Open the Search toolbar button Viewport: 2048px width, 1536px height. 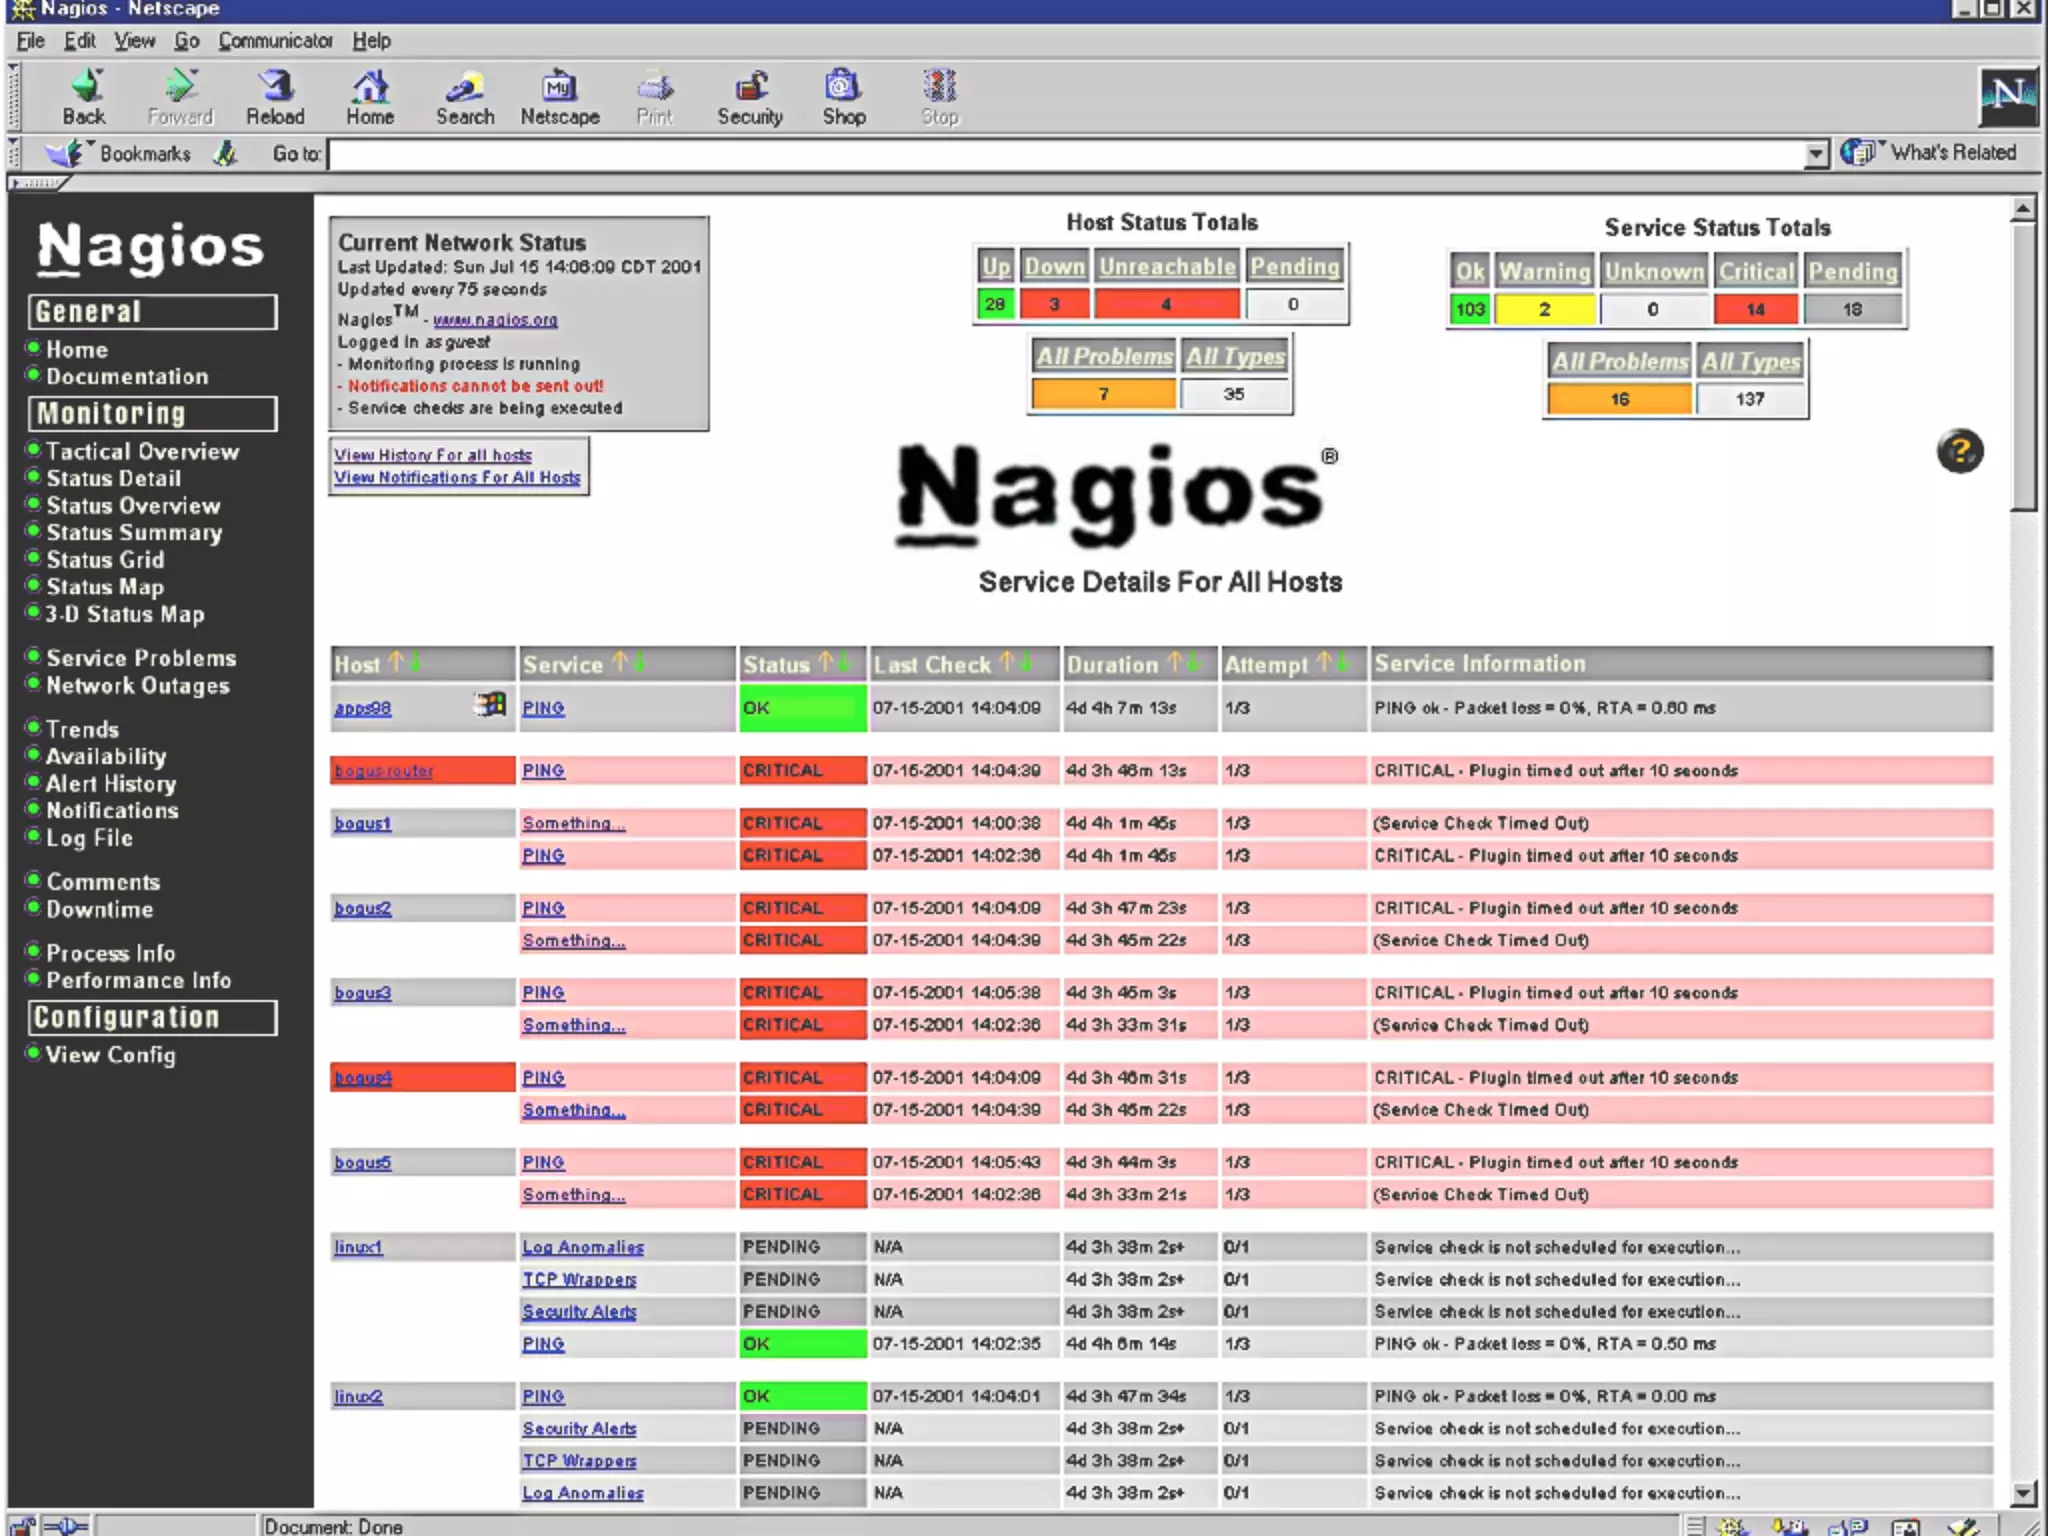pyautogui.click(x=465, y=88)
